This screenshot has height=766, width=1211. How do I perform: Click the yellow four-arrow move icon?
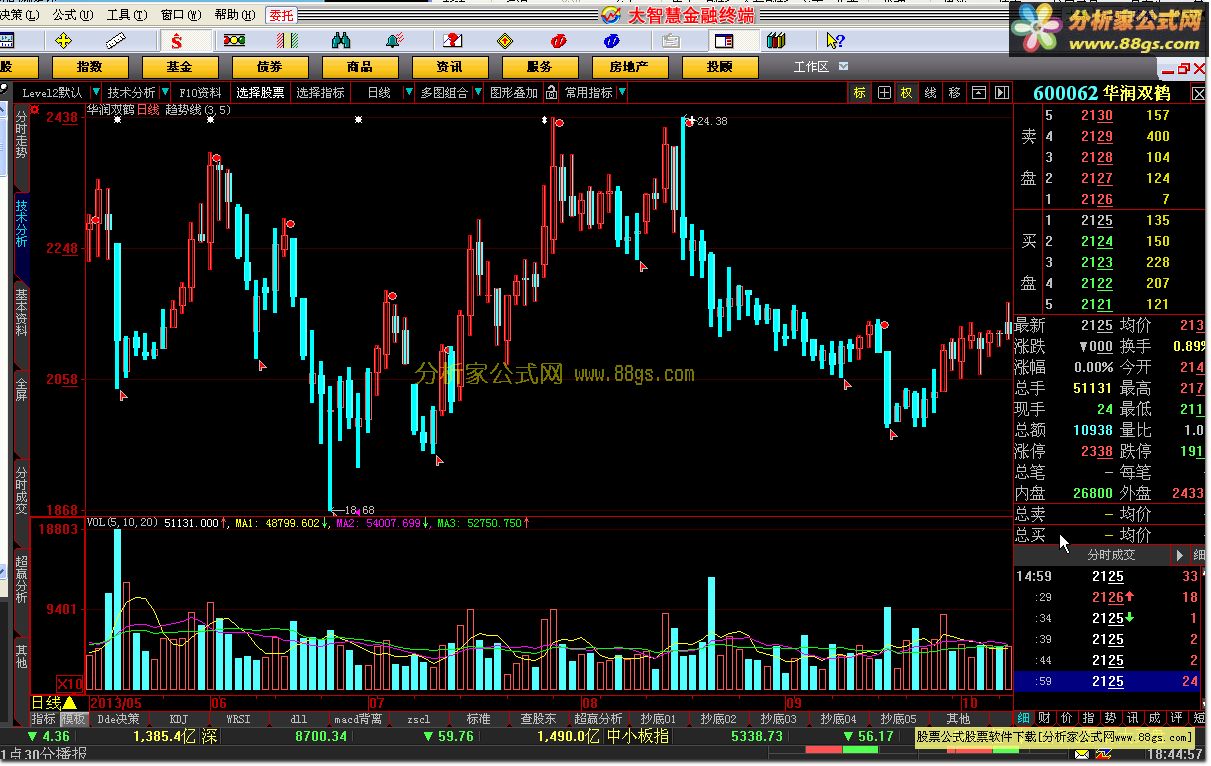point(64,41)
